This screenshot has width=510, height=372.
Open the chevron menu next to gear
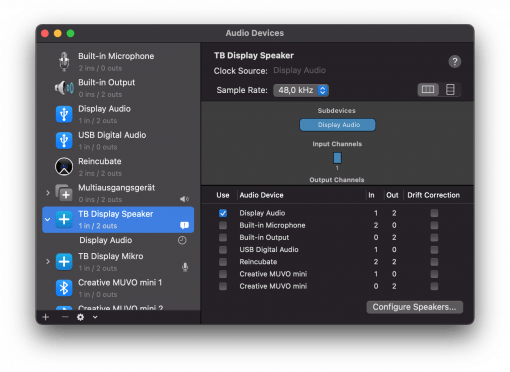(95, 317)
